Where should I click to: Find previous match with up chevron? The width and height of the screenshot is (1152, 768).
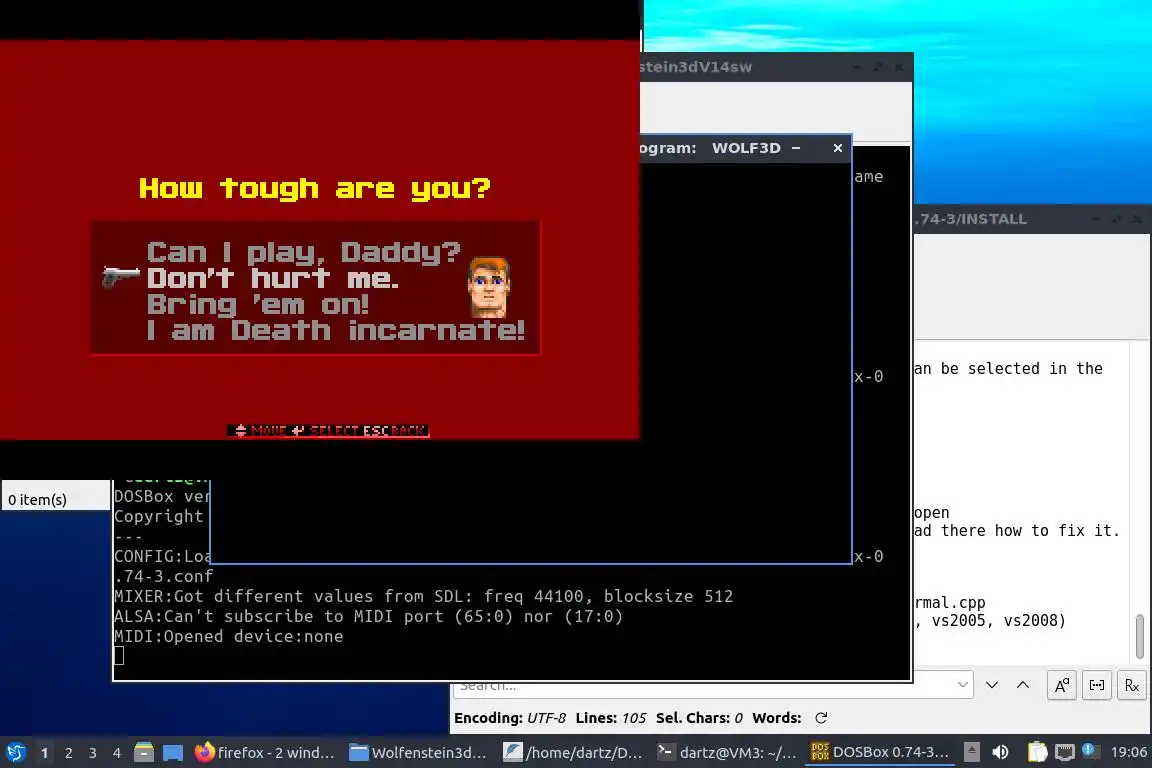click(1023, 685)
